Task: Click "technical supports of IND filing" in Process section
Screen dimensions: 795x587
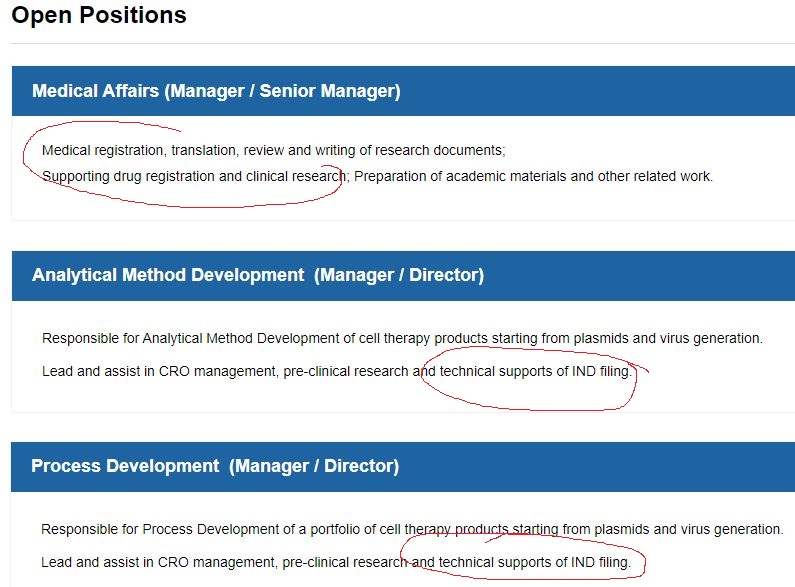Action: (534, 562)
